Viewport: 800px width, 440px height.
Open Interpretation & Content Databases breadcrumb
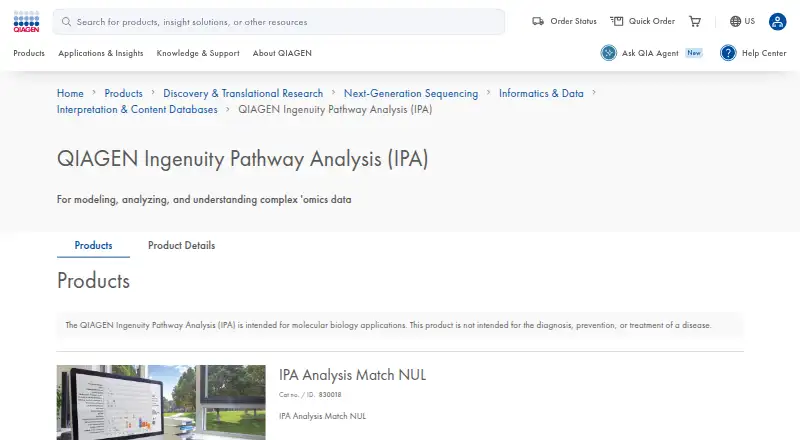(x=137, y=109)
